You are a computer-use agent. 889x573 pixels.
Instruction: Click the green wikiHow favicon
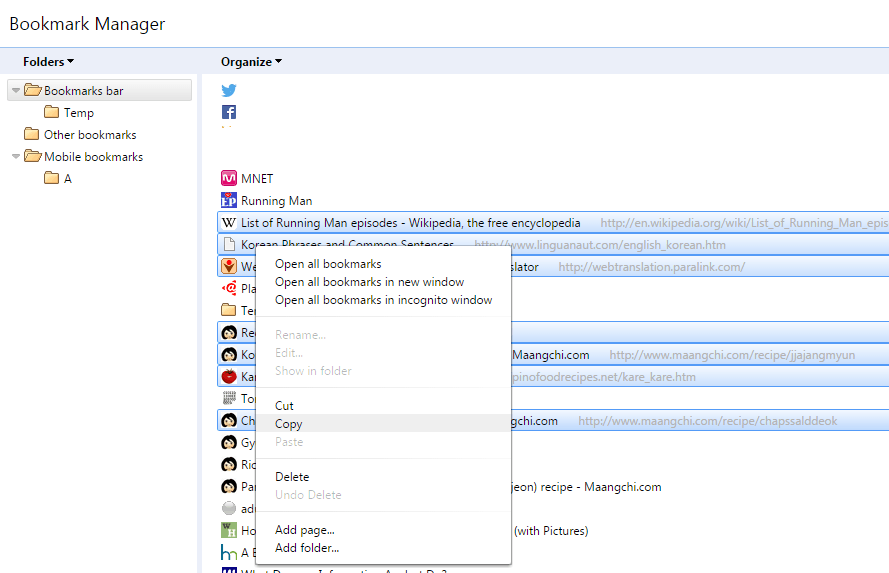[x=229, y=530]
